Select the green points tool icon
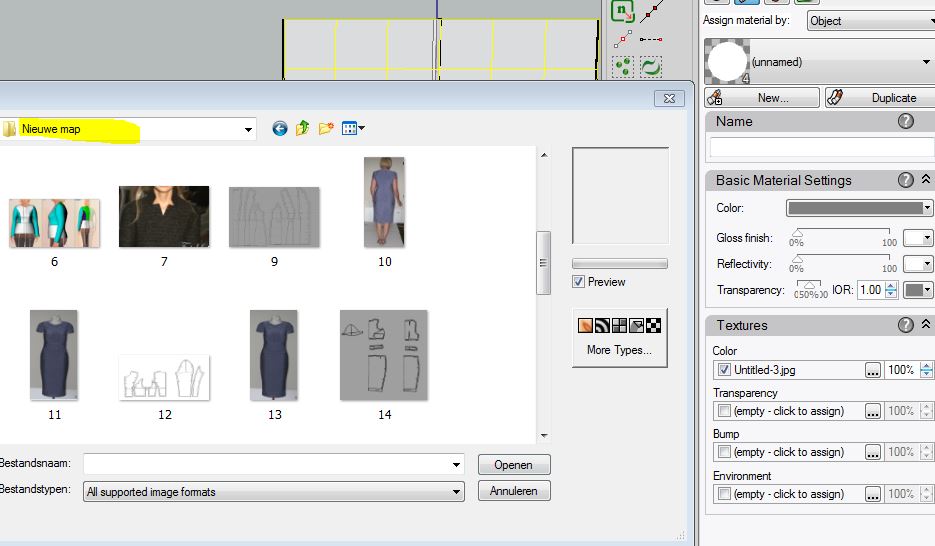 624,67
